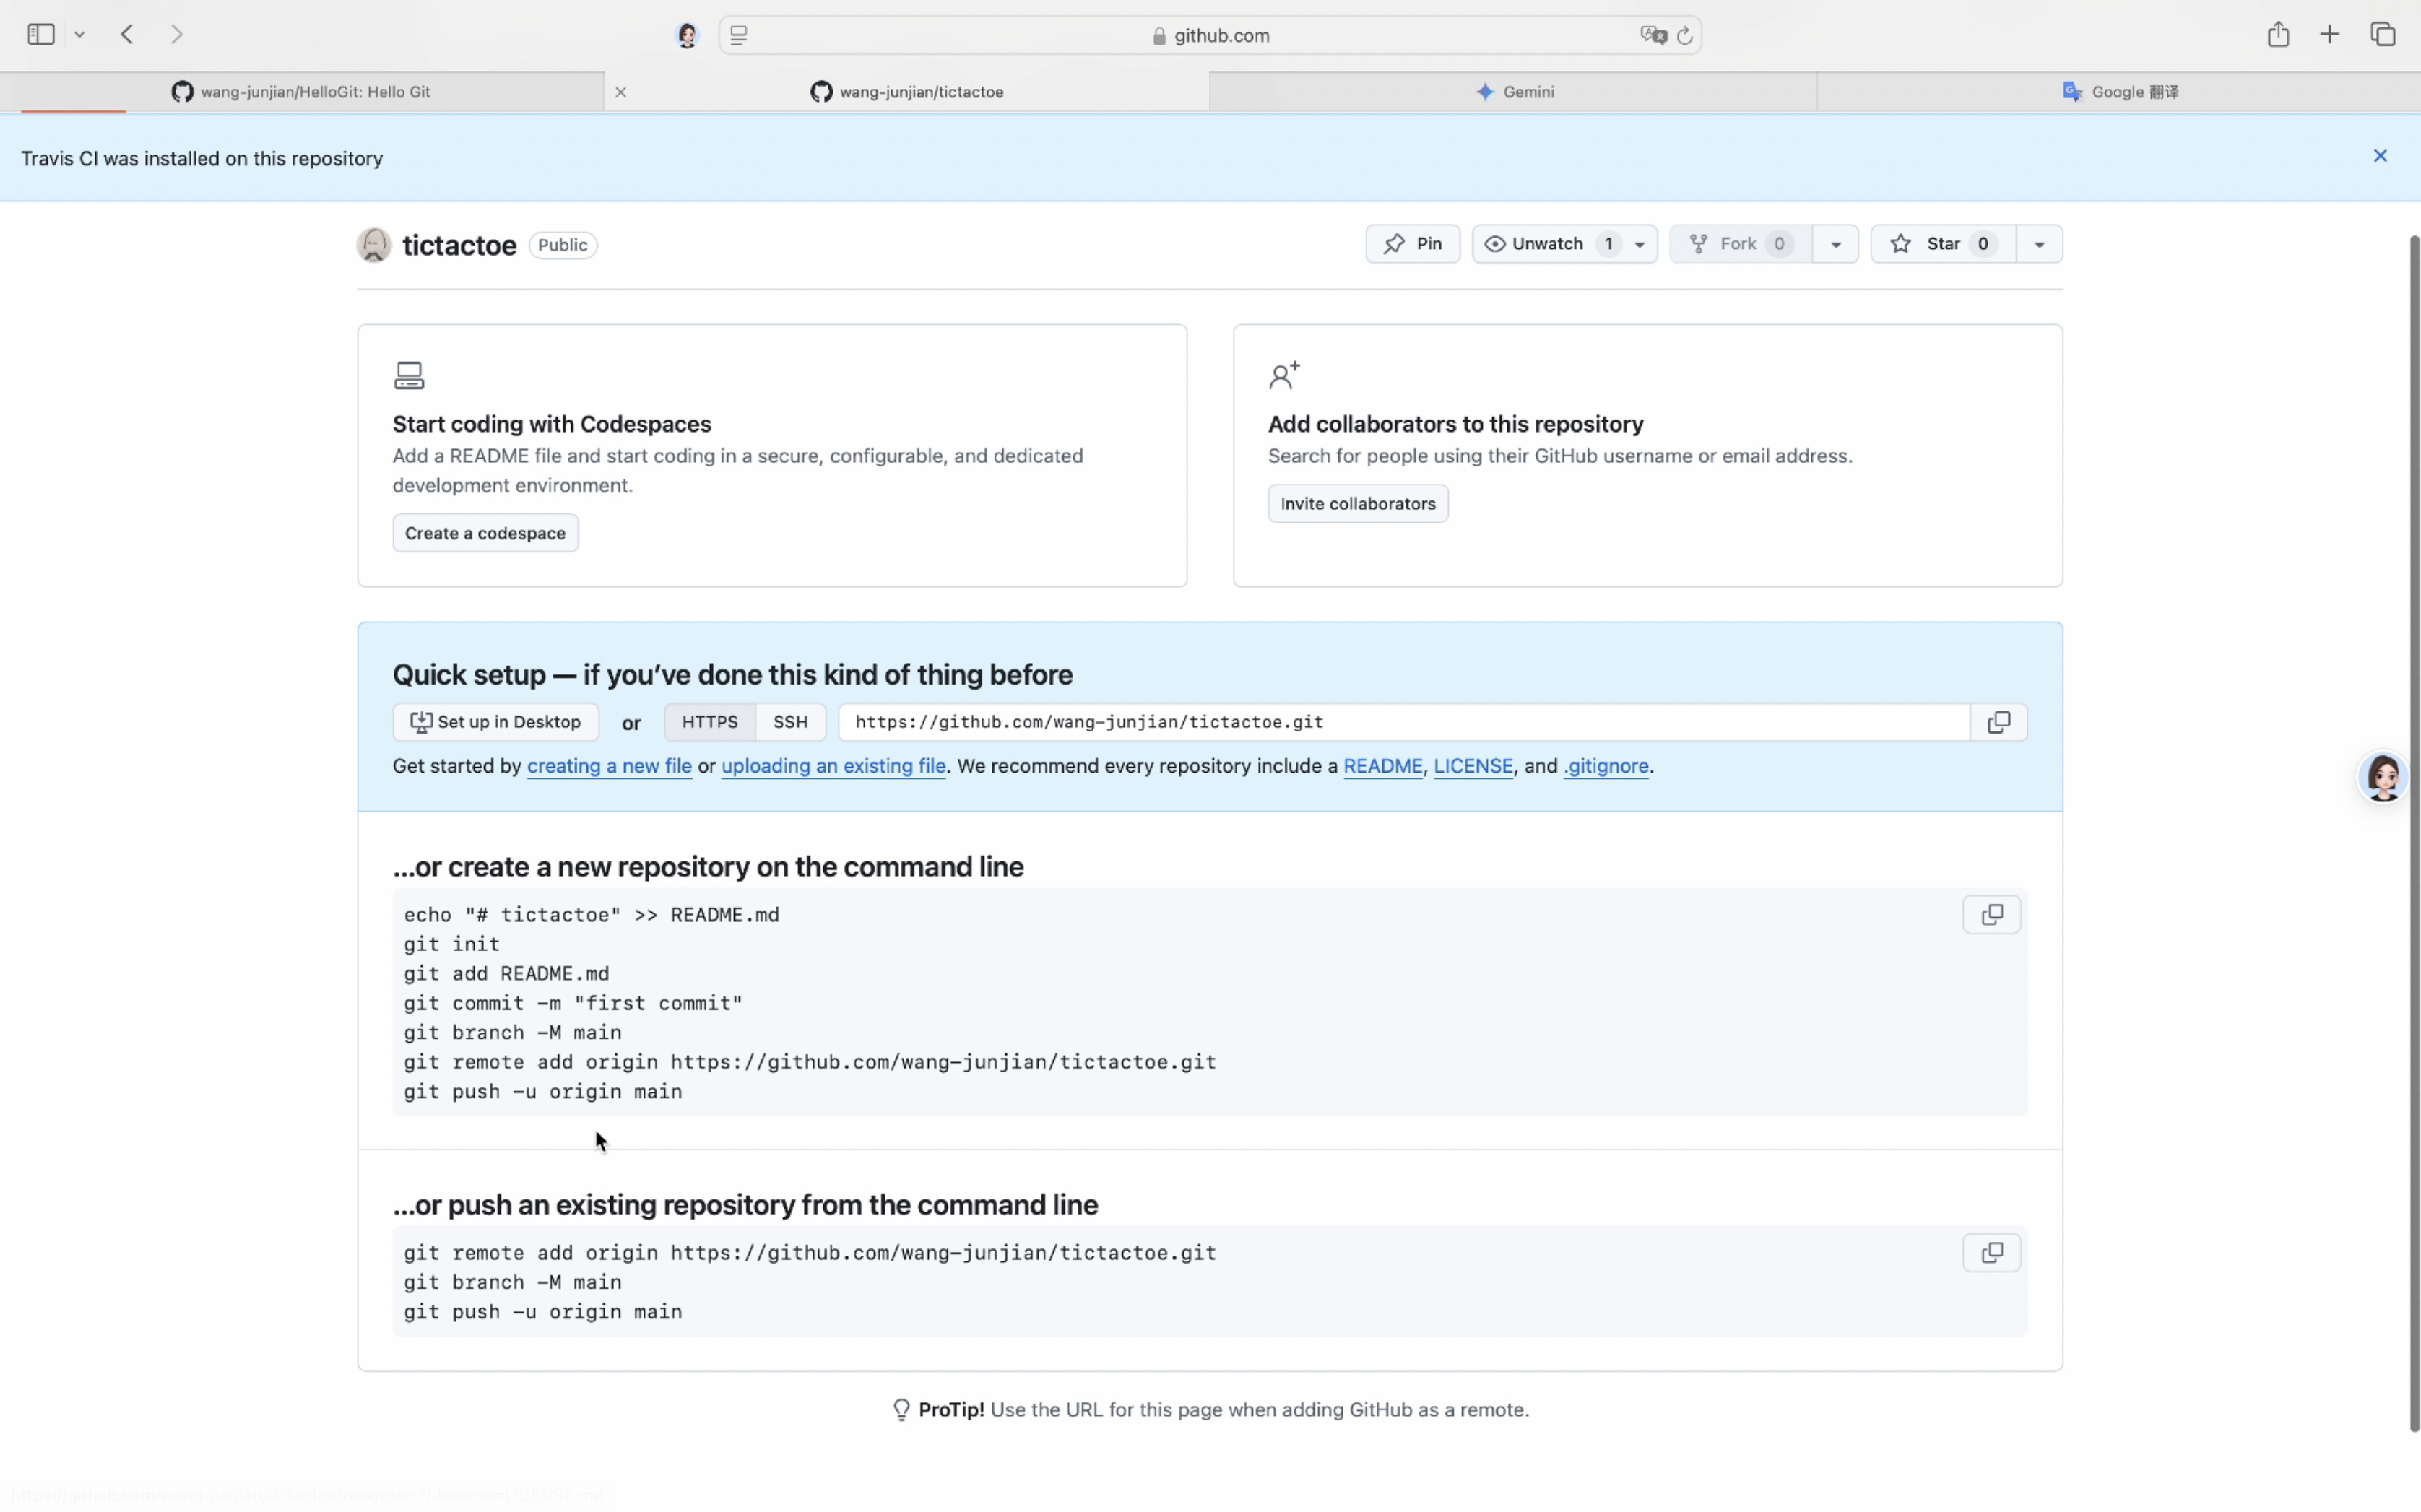The height and width of the screenshot is (1512, 2421).
Task: Copy the push existing repository commands
Action: 1991,1253
